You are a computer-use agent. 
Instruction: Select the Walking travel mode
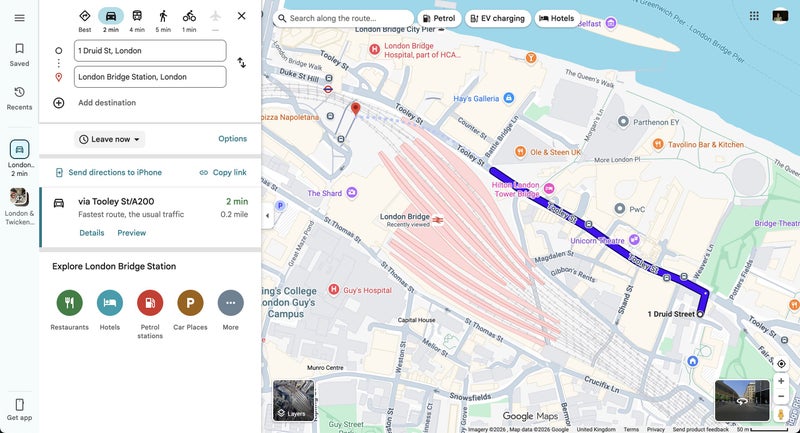[x=163, y=16]
